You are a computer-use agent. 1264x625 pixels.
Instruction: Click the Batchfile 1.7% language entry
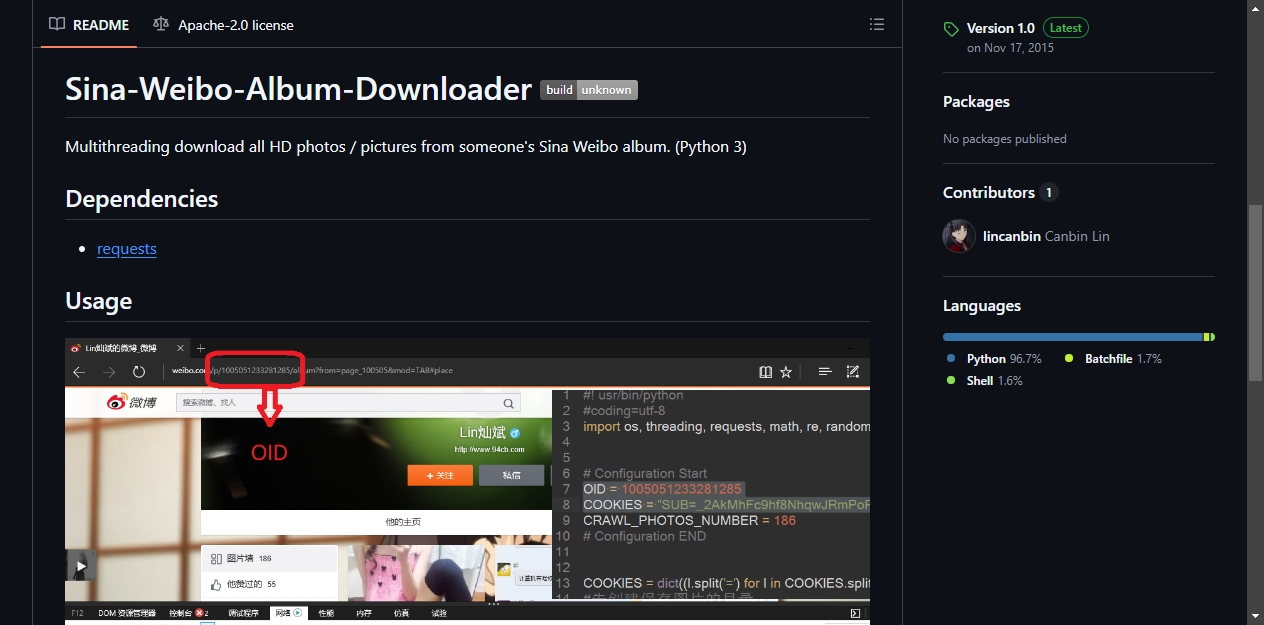(x=1113, y=358)
